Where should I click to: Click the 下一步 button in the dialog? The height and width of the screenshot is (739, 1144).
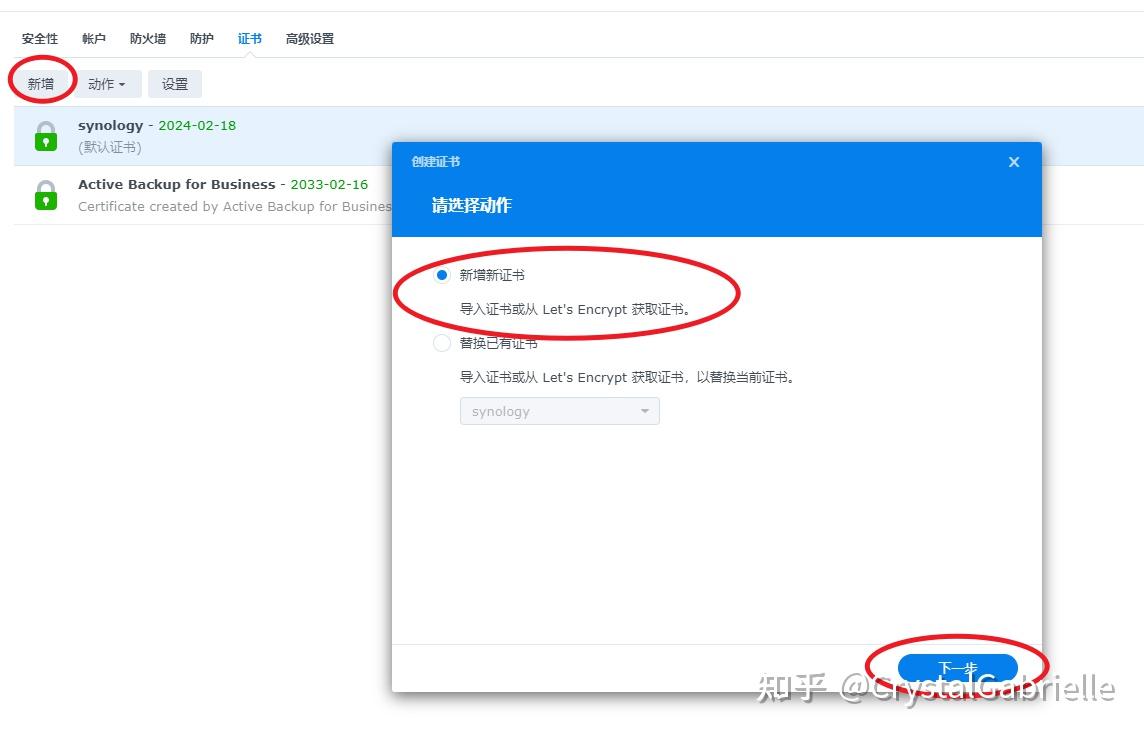click(958, 667)
